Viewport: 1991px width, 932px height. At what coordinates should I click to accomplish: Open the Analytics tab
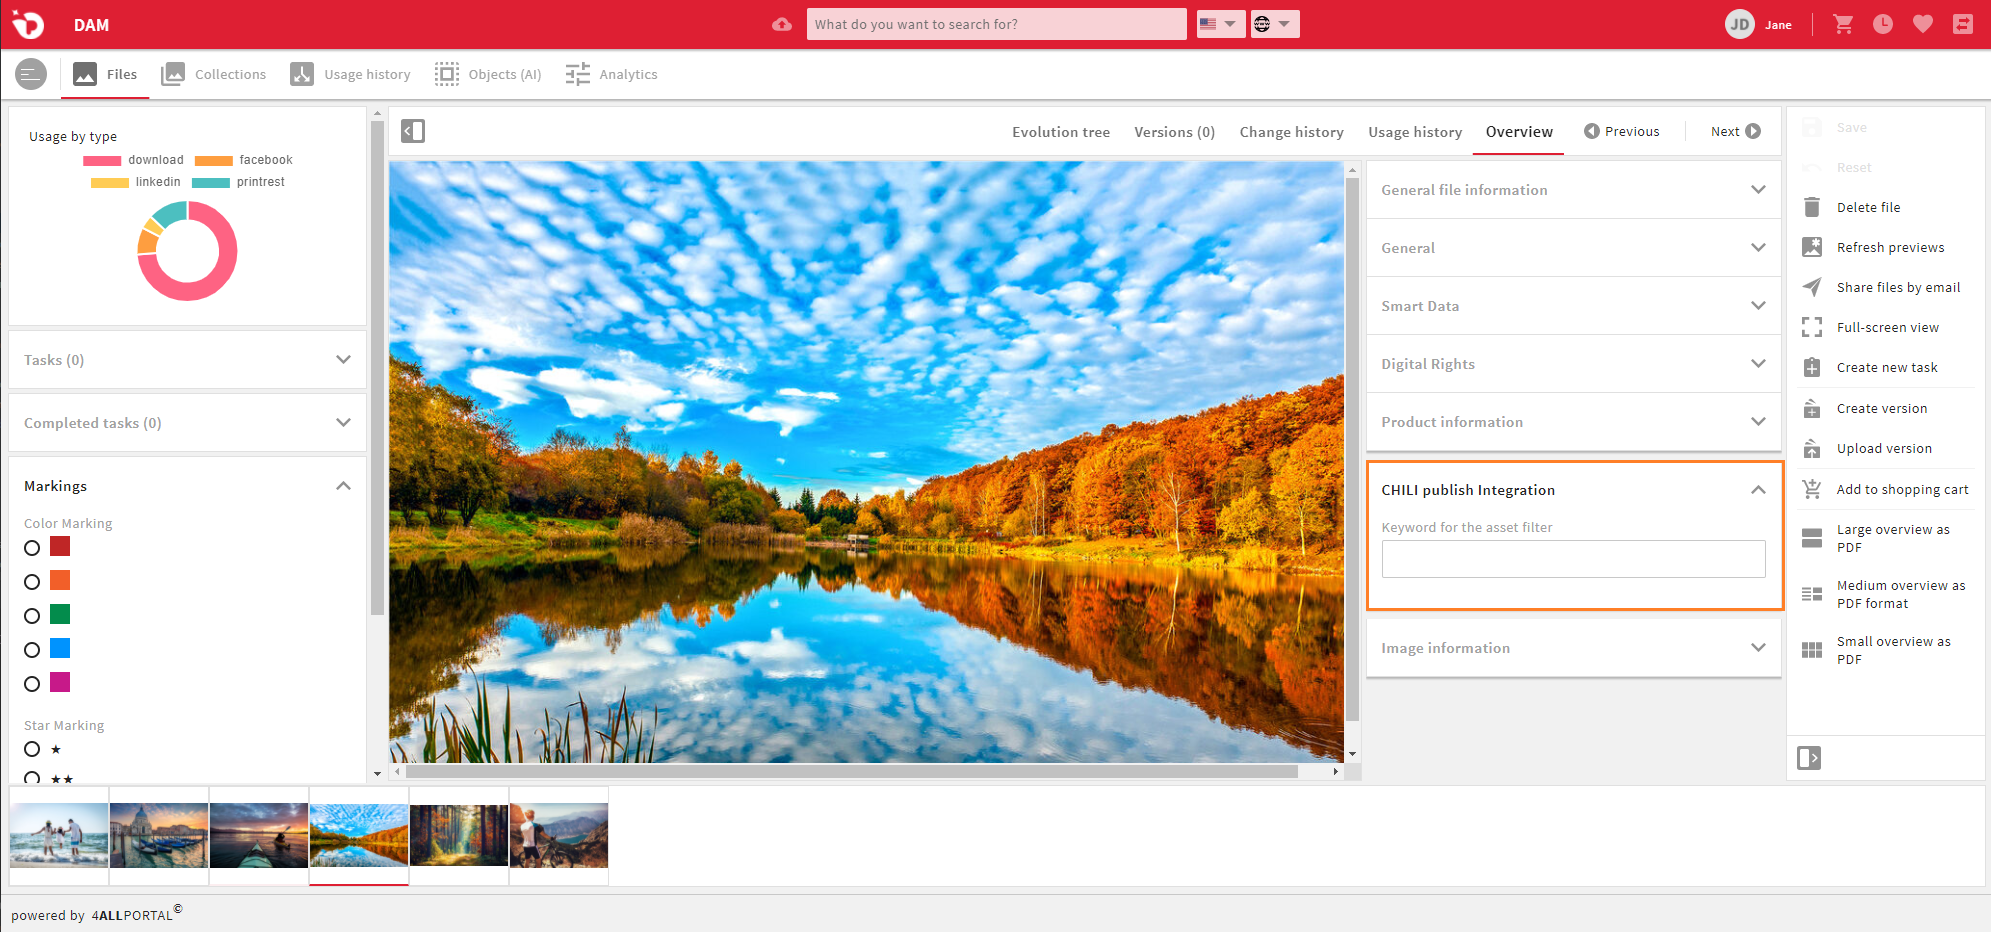pos(611,74)
